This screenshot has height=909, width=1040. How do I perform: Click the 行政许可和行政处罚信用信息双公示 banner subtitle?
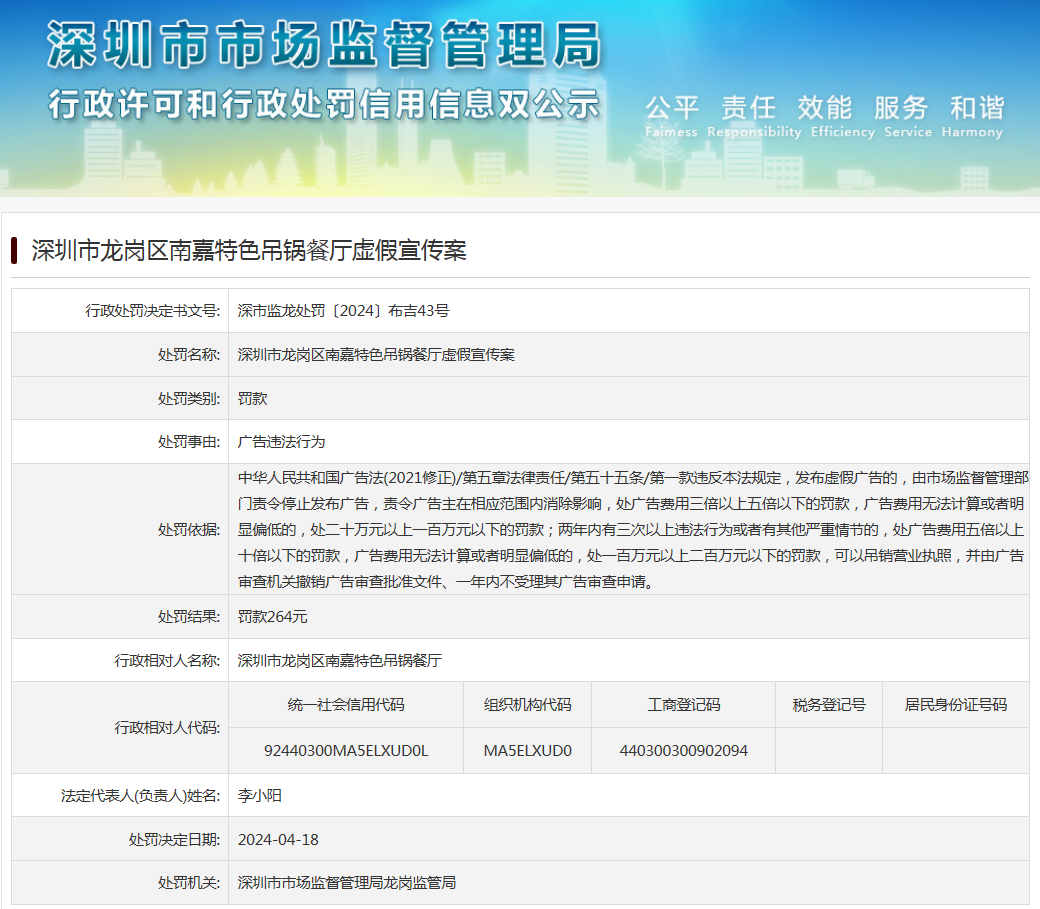point(324,104)
